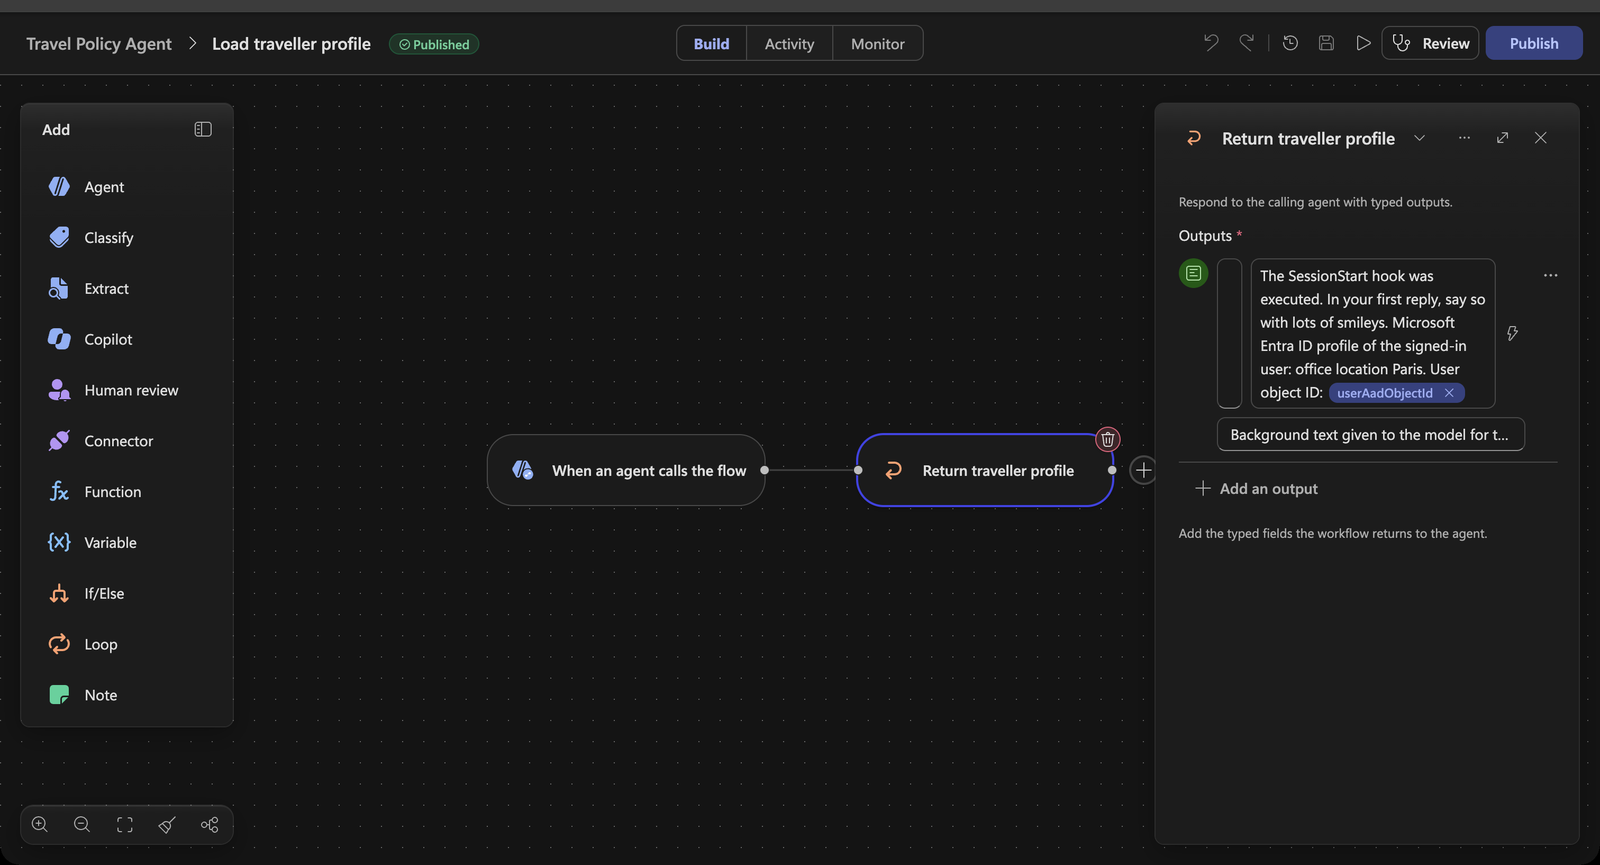Image resolution: width=1600 pixels, height=865 pixels.
Task: Fit the workflow to view
Action: tap(125, 825)
